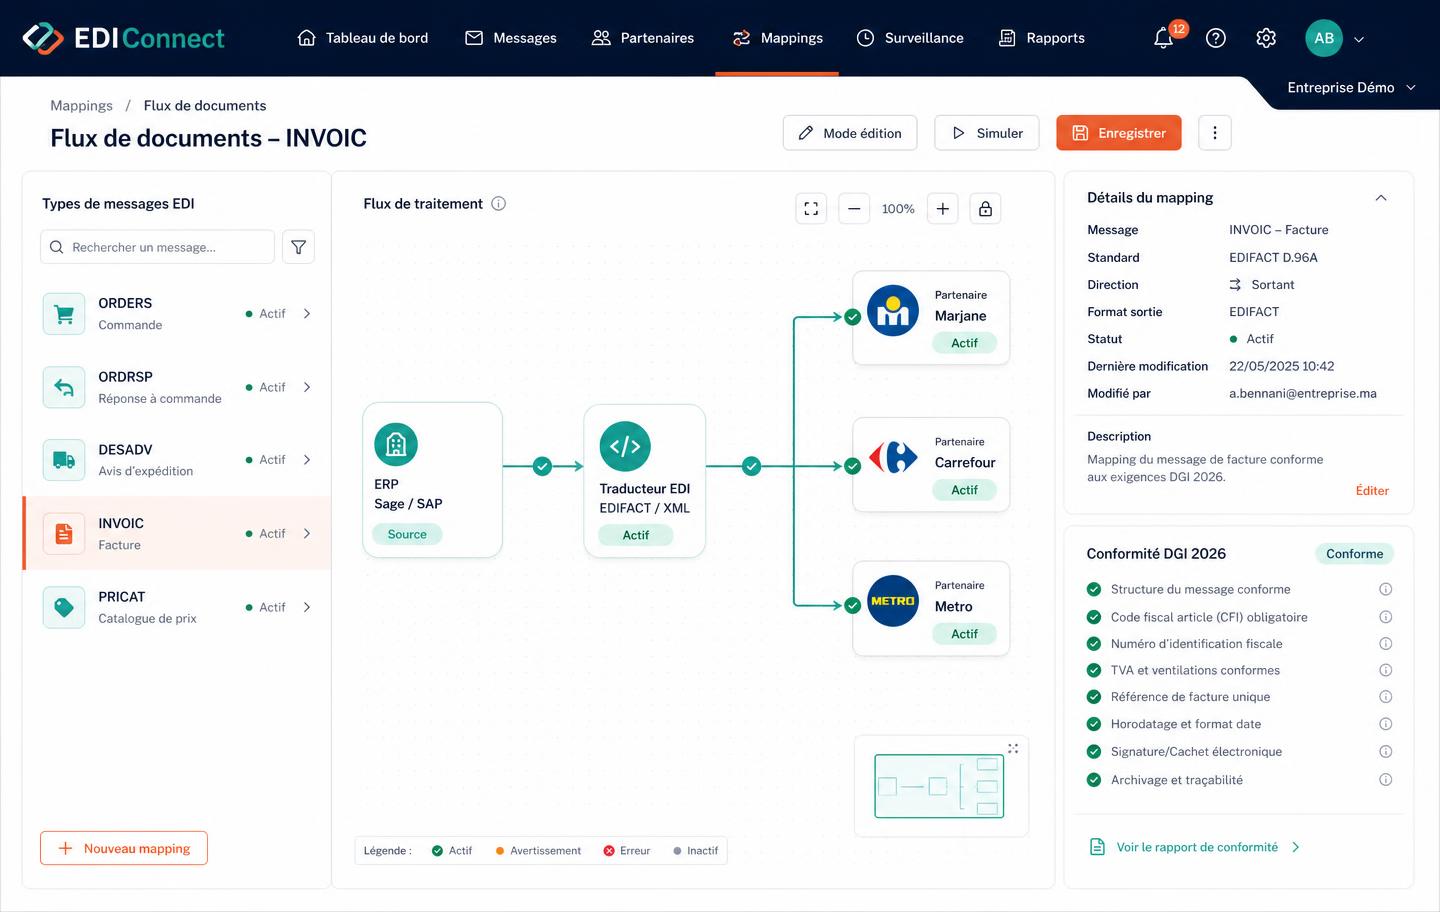Screen dimensions: 1440x912
Task: Click check beside Numéro d'identification fiscale
Action: (x=1094, y=644)
